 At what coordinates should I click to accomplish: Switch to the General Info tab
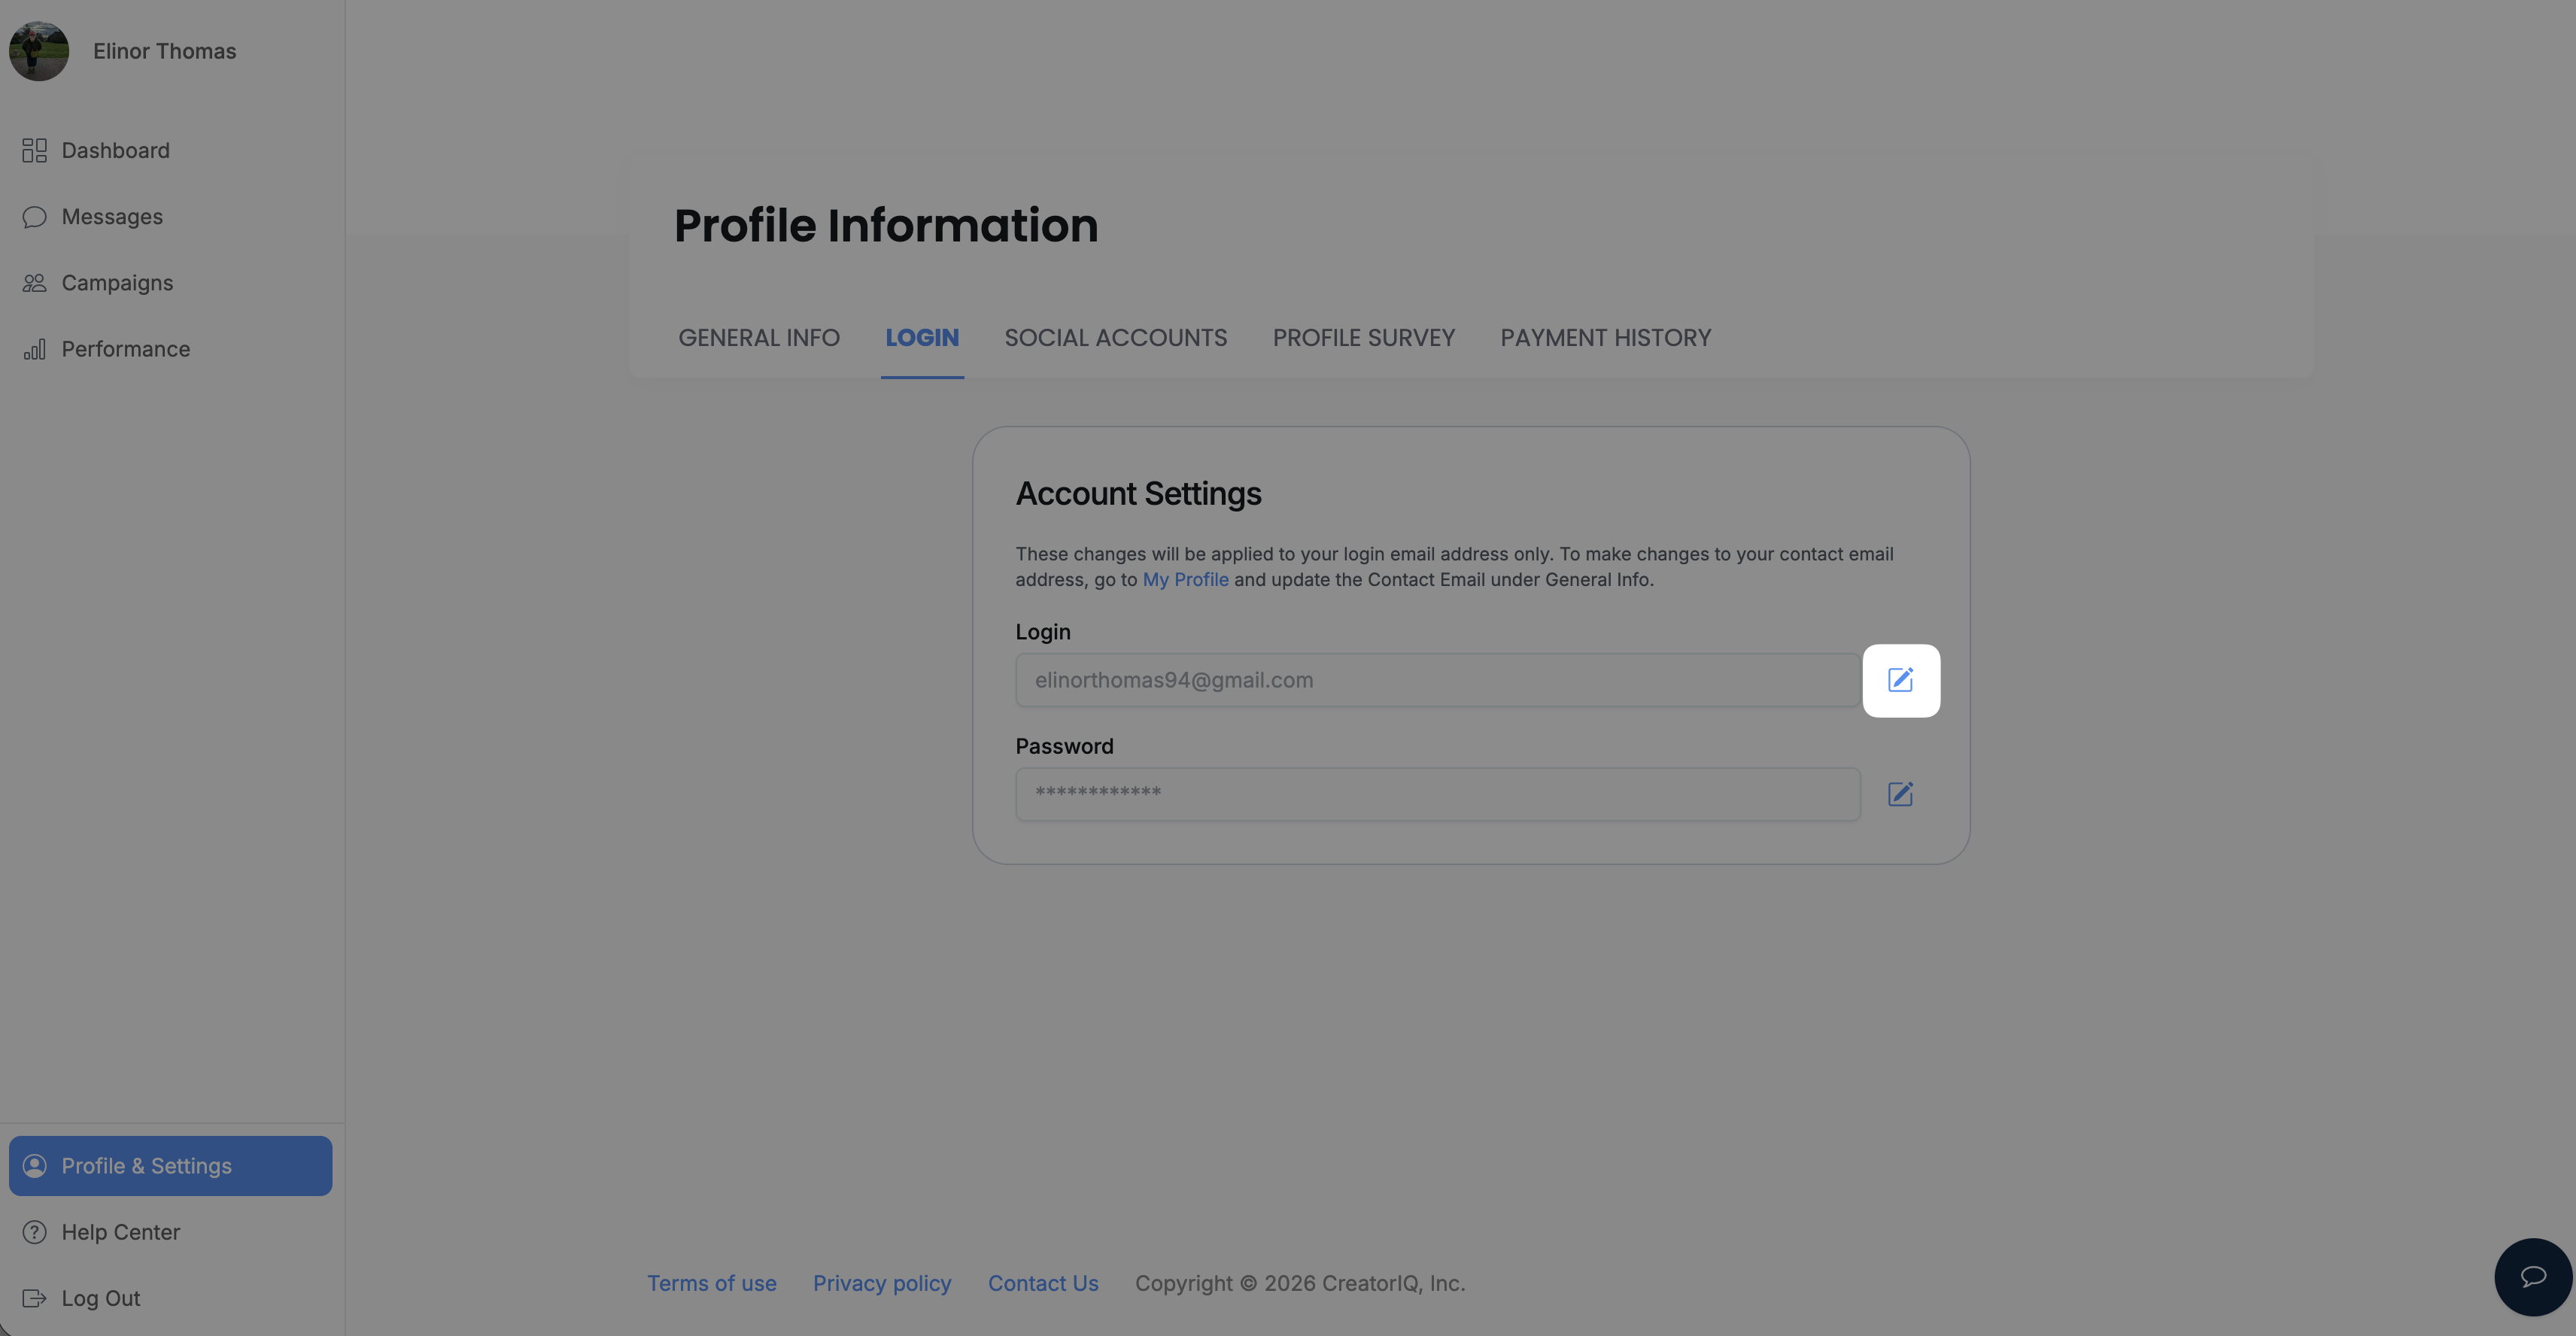click(x=759, y=338)
